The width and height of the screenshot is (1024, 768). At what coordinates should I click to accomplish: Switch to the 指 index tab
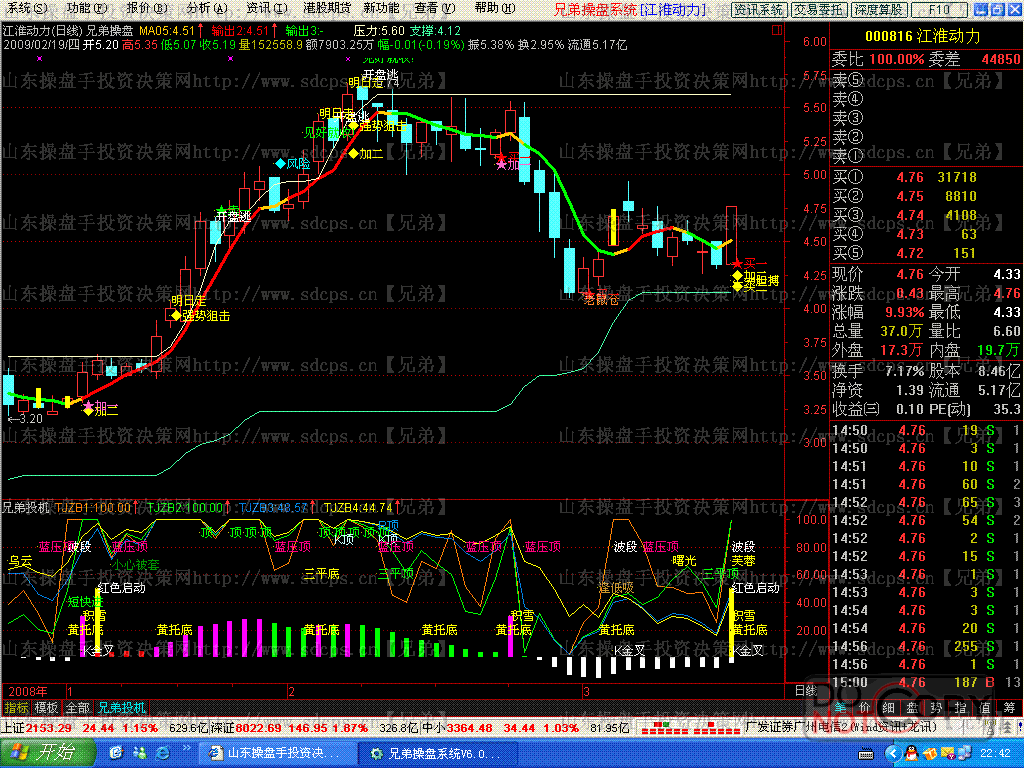[961, 707]
